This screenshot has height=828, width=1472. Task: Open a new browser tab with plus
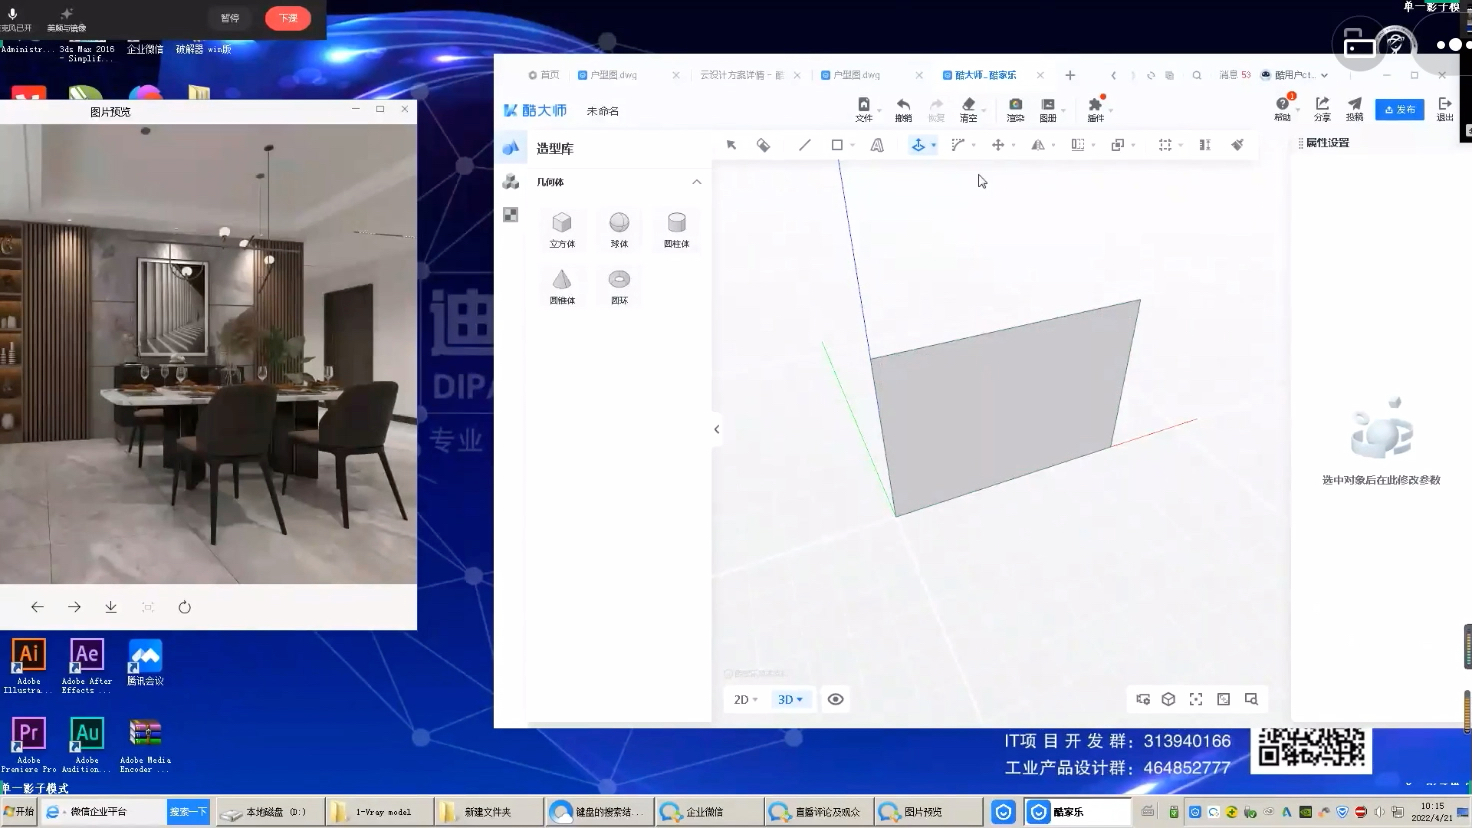coord(1070,75)
